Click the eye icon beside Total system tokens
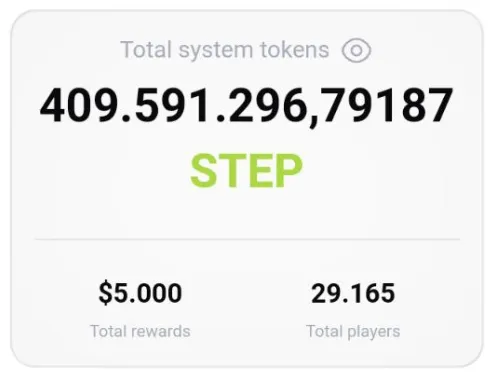The height and width of the screenshot is (373, 490). click(356, 50)
